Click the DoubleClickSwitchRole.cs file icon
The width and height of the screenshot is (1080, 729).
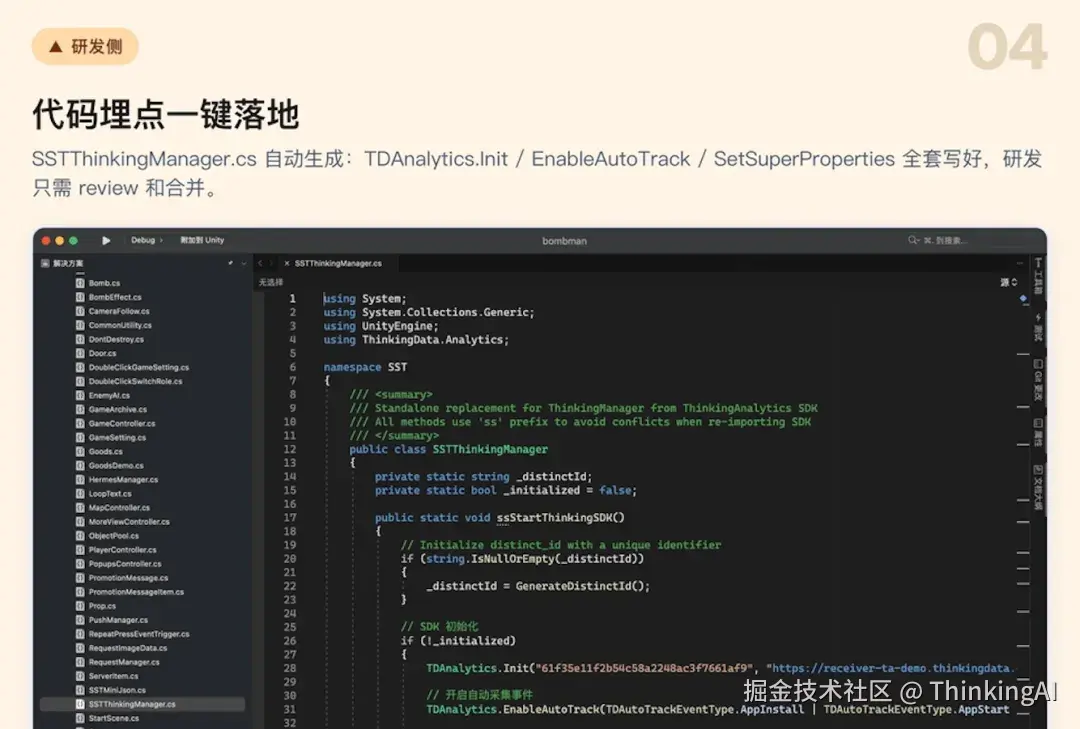[81, 381]
